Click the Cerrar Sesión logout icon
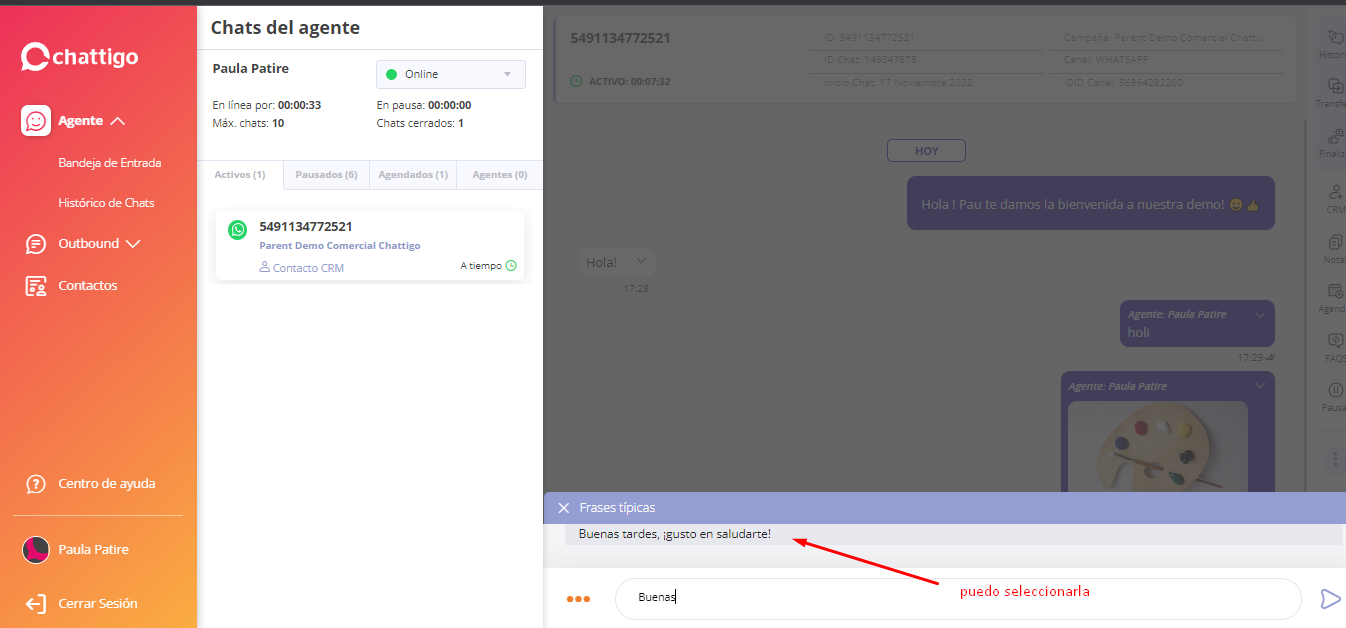Screen dimensions: 1346x628 point(36,604)
